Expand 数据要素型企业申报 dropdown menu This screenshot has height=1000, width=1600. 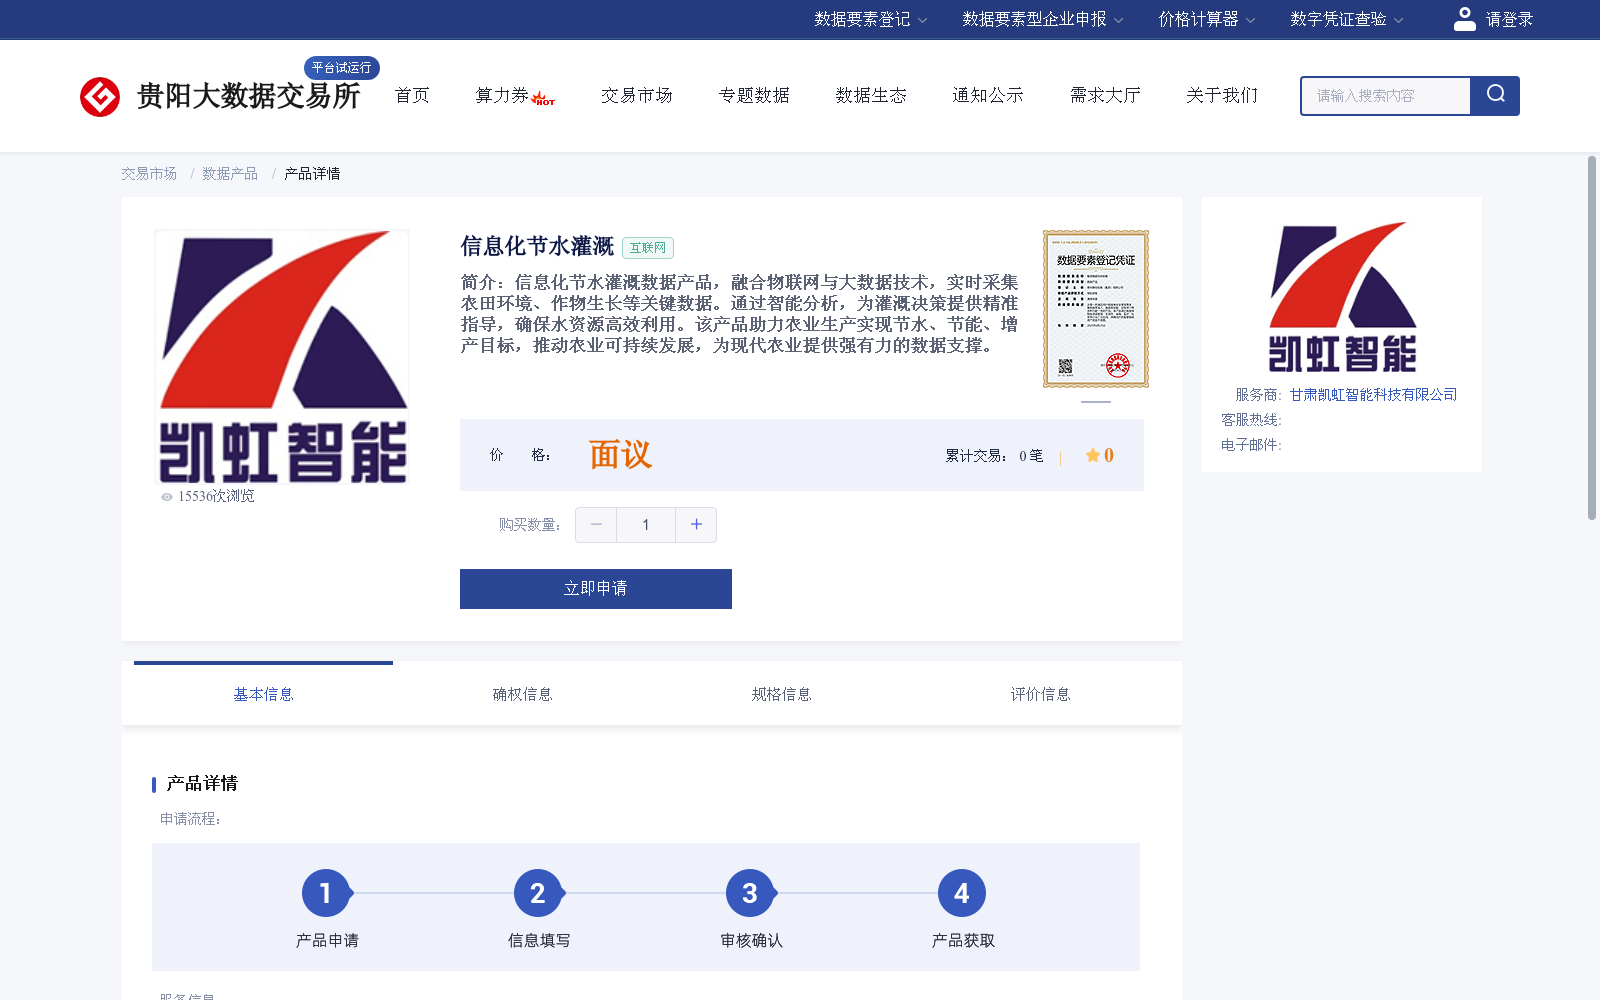[x=1042, y=19]
